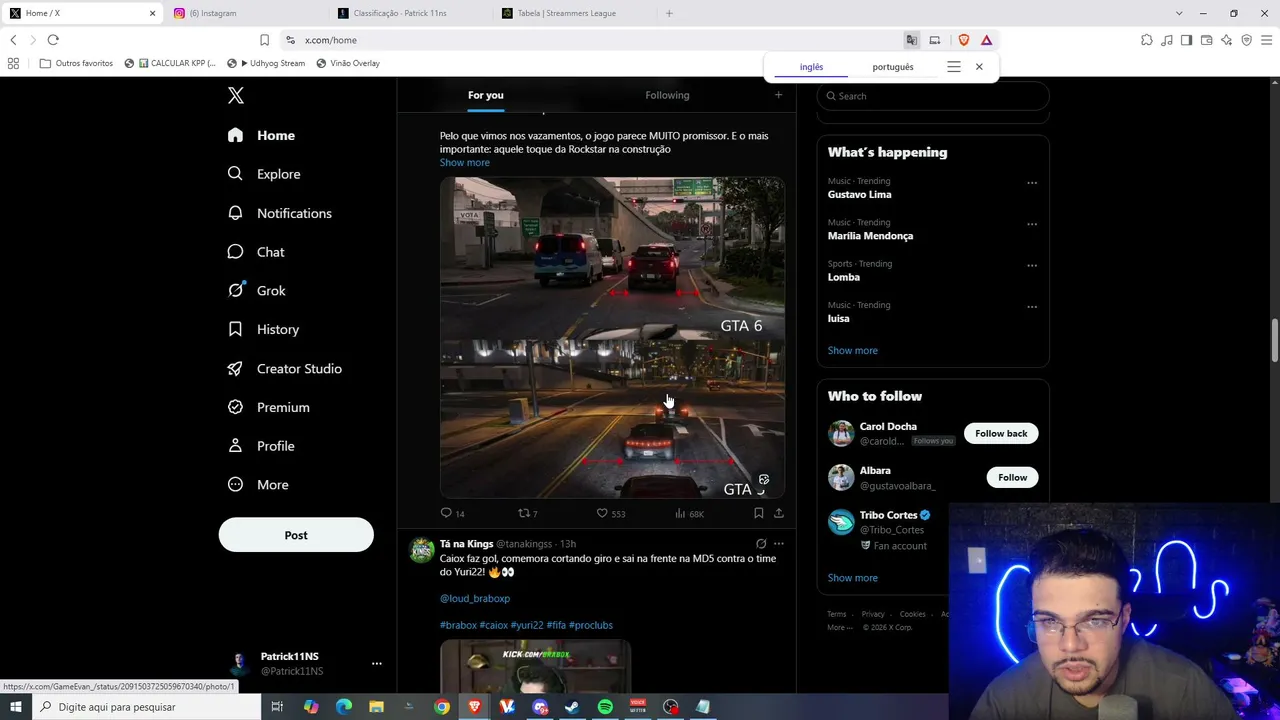This screenshot has height=720, width=1280.
Task: Open more options for Gustavo Lima trend
Action: (1032, 183)
